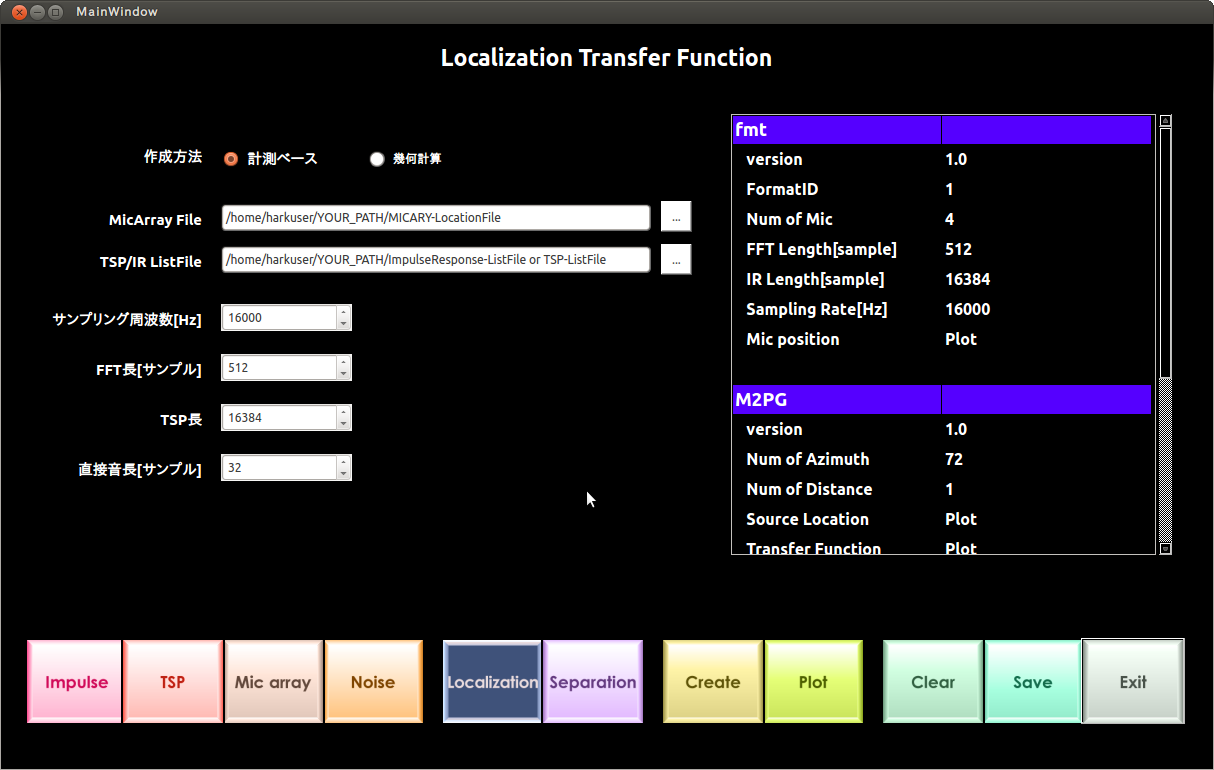This screenshot has height=770, width=1214.
Task: Click Plot next to Mic position row
Action: [x=962, y=339]
